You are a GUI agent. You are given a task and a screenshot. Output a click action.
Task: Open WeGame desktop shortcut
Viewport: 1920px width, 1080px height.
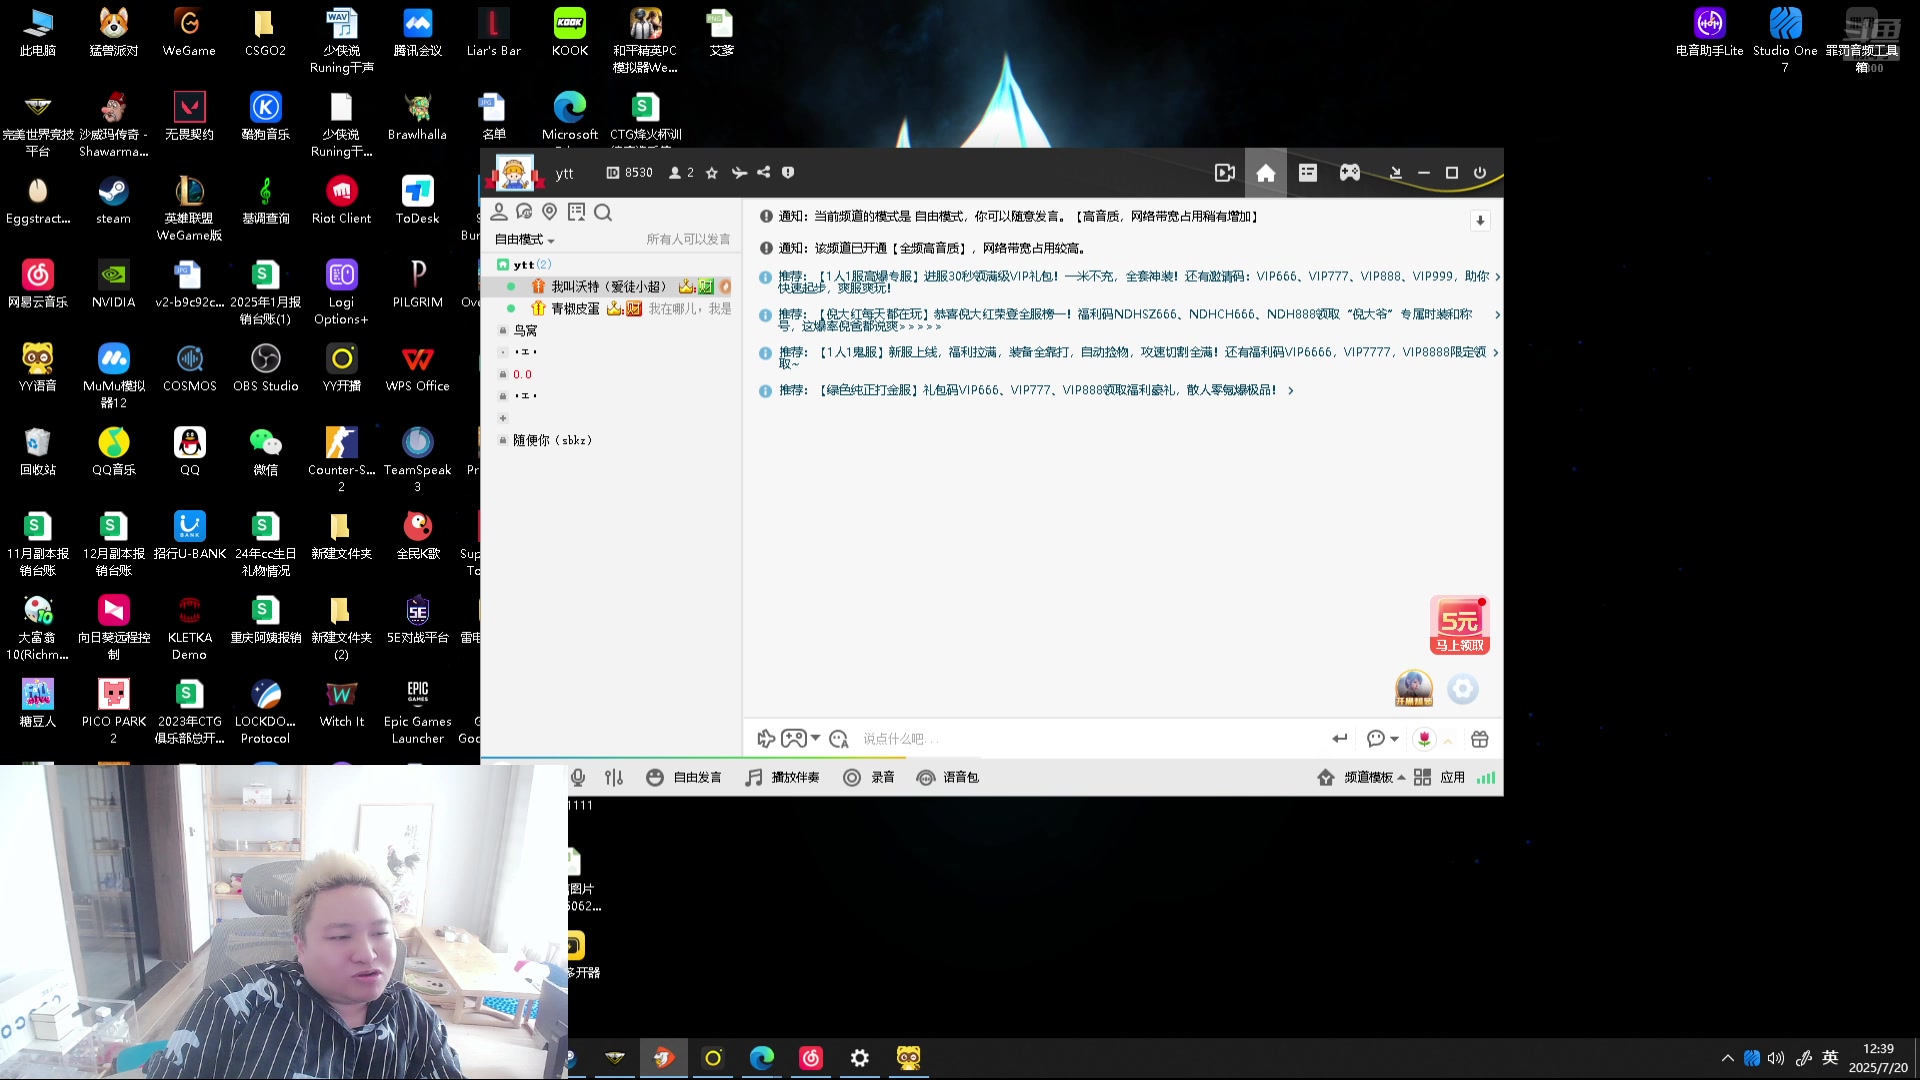pos(189,33)
